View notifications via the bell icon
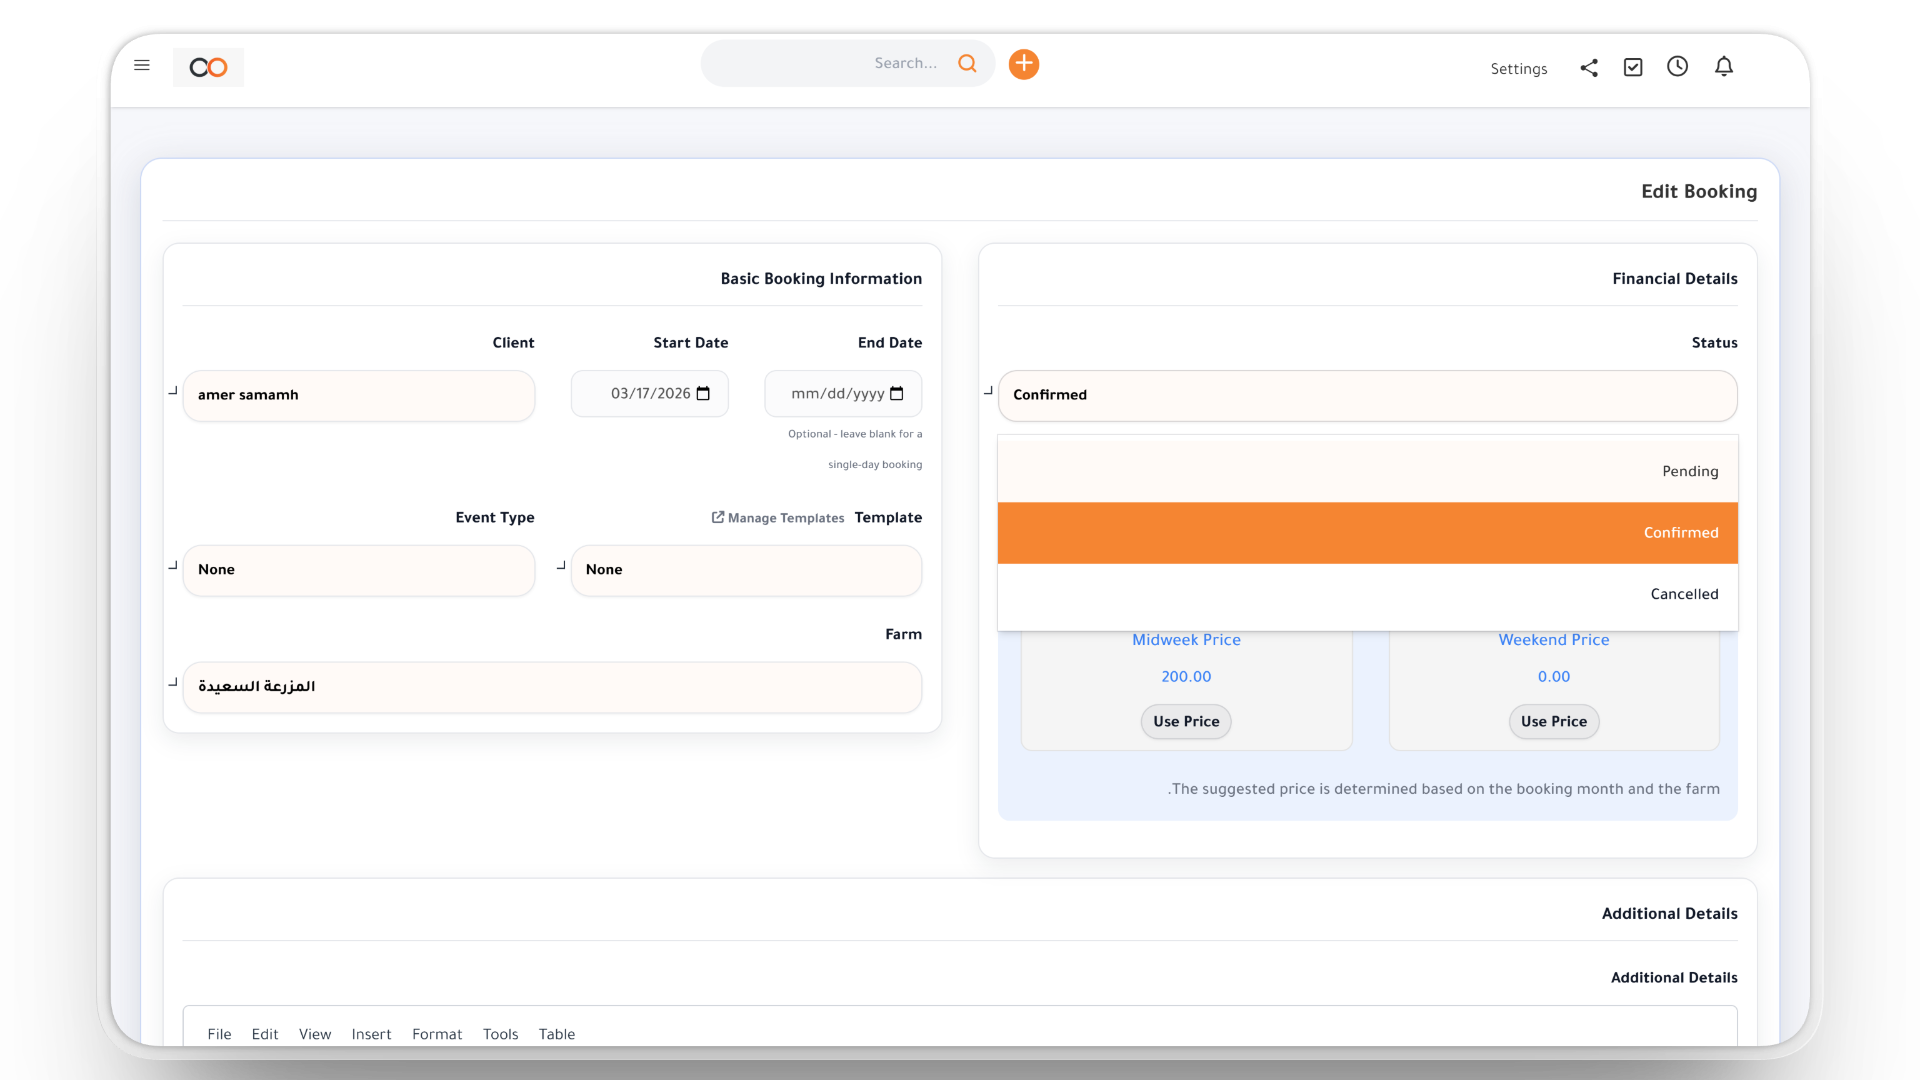1920x1080 pixels. click(x=1724, y=67)
